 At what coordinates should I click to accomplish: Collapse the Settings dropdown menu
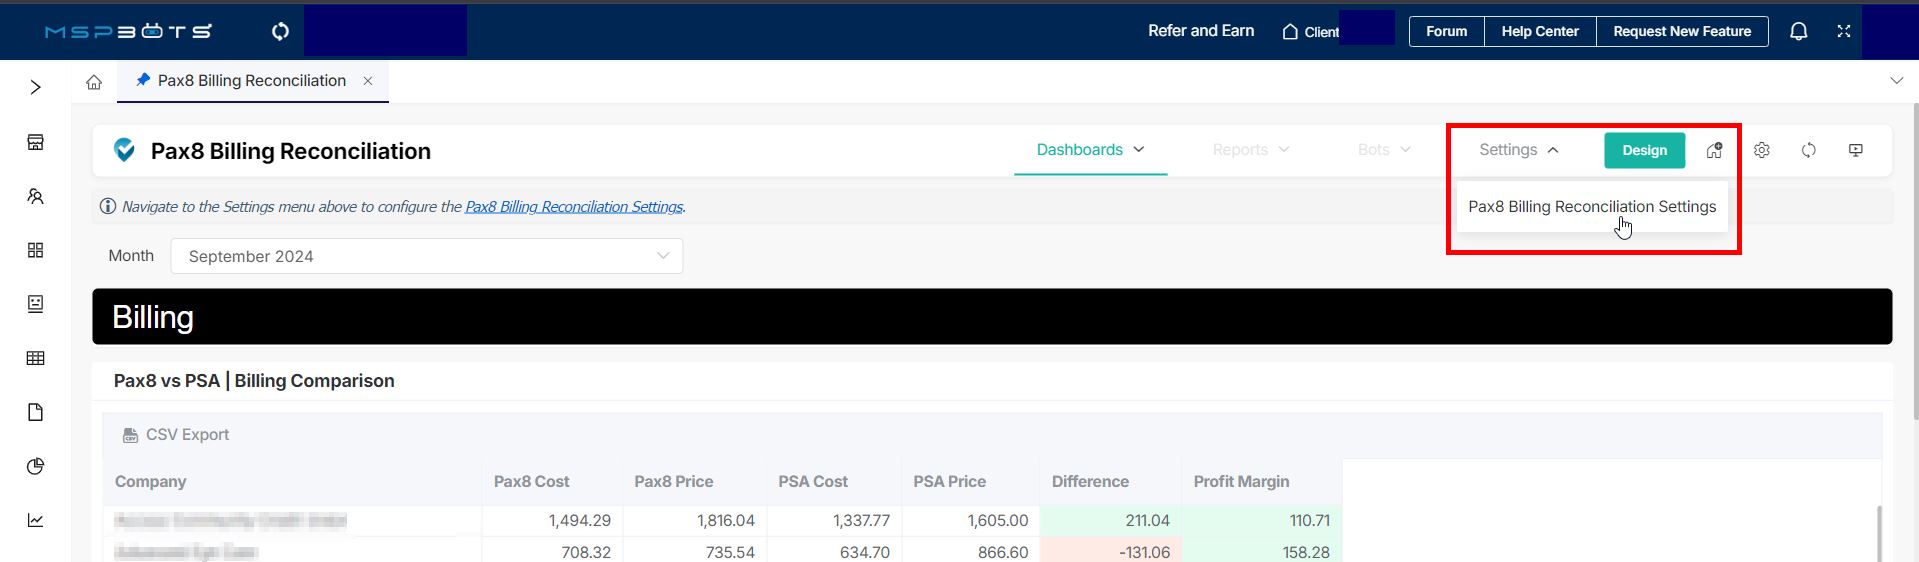[1518, 150]
